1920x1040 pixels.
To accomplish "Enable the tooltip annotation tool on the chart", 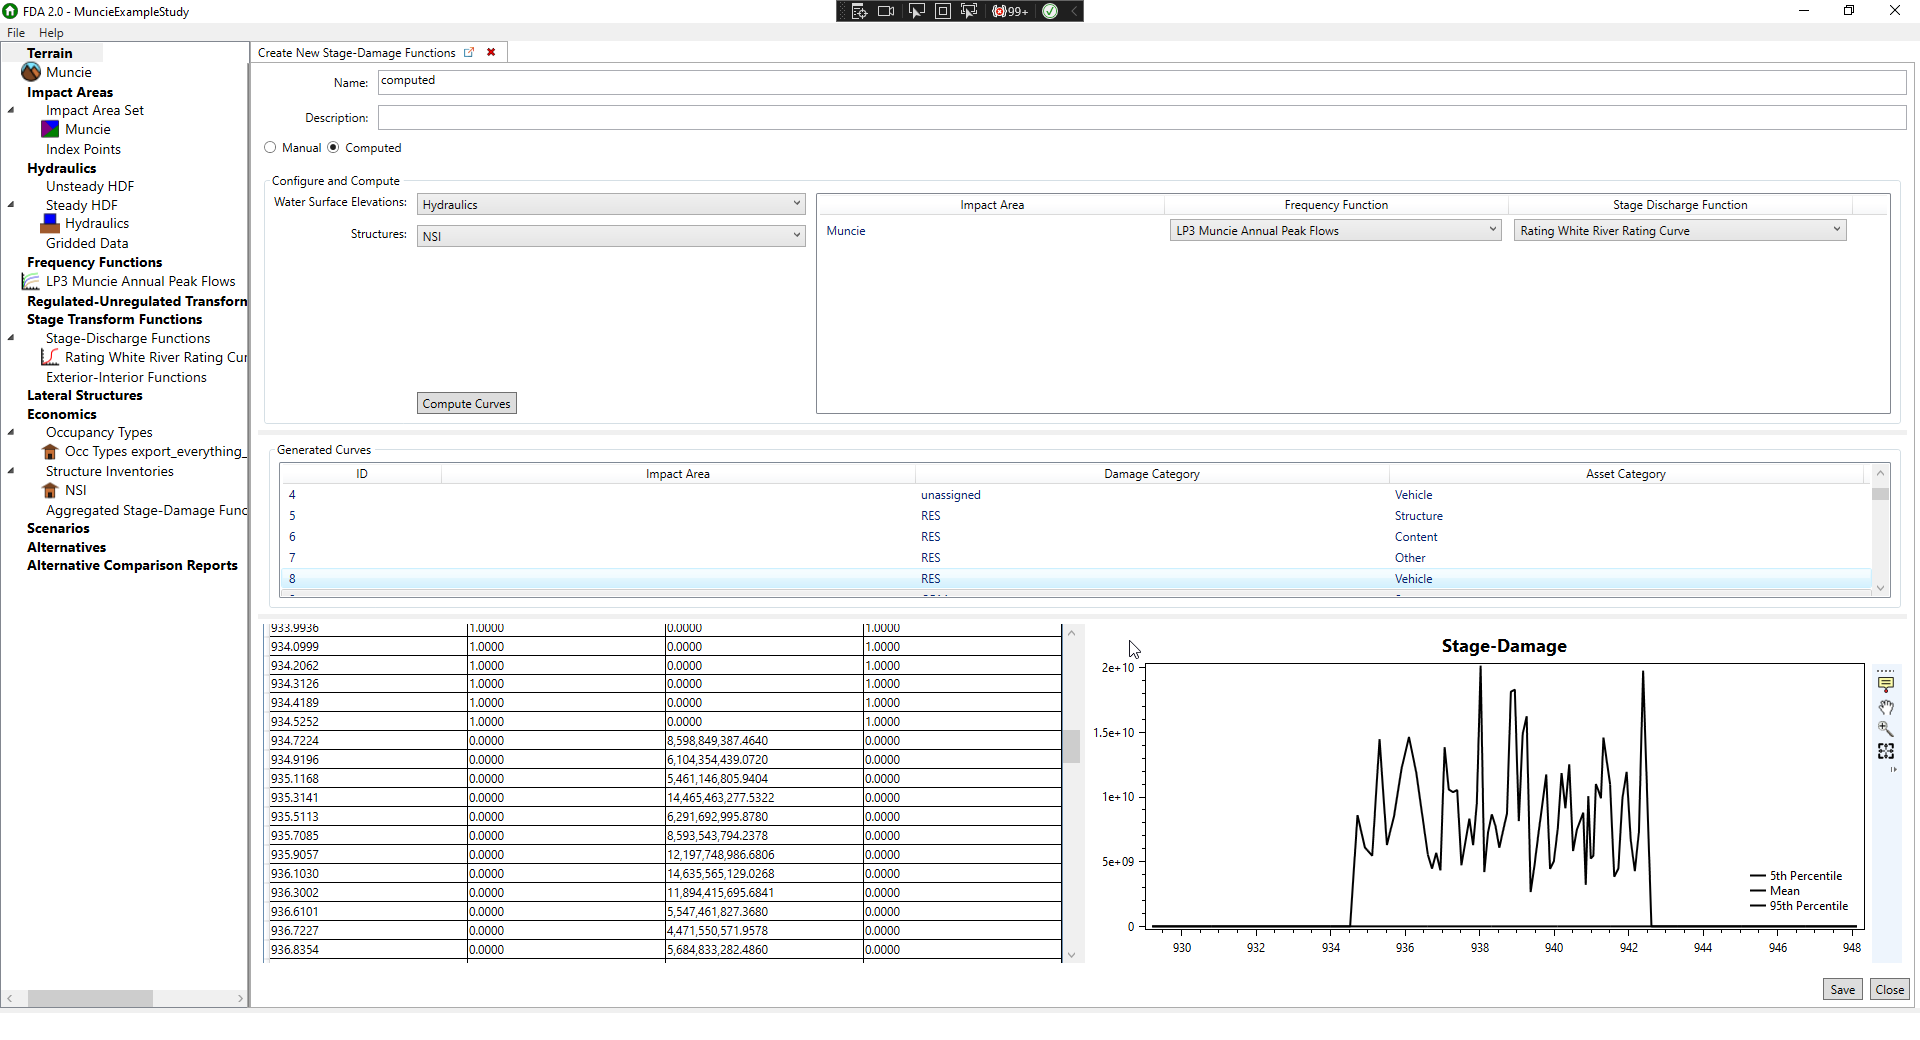I will point(1886,683).
